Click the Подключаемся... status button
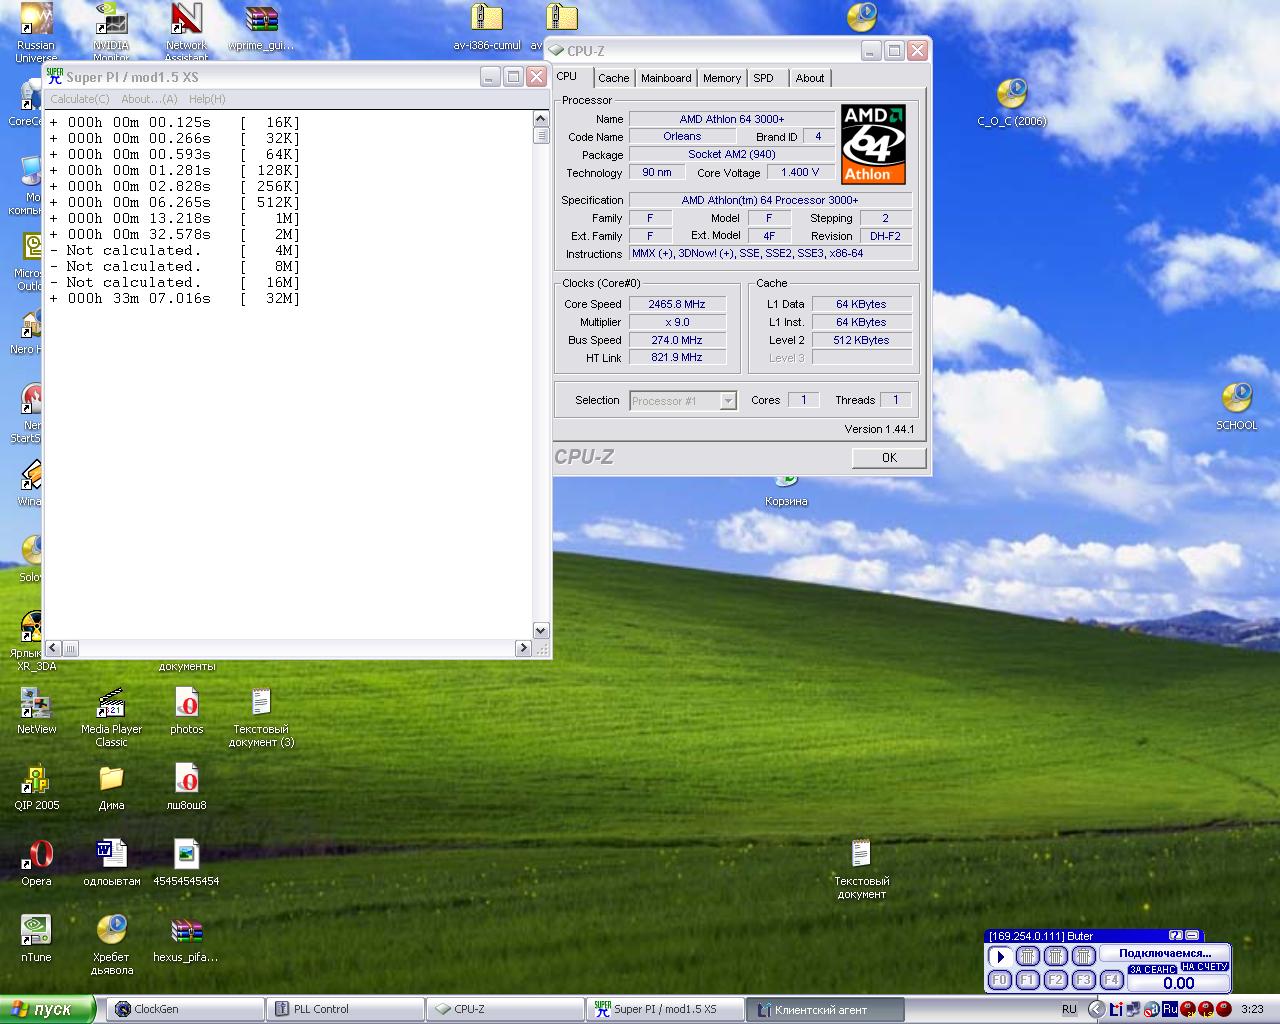Viewport: 1280px width, 1024px height. coord(1164,953)
